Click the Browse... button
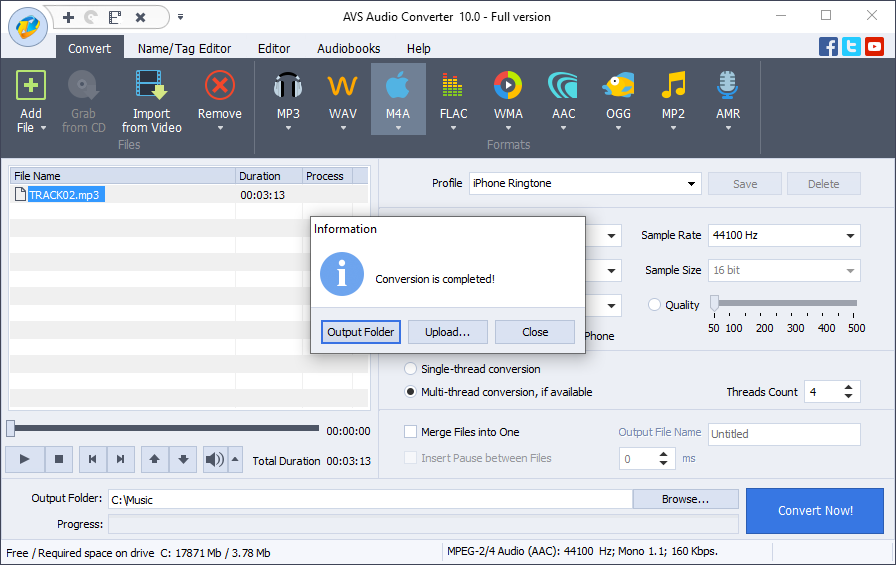Image resolution: width=896 pixels, height=565 pixels. pyautogui.click(x=685, y=499)
